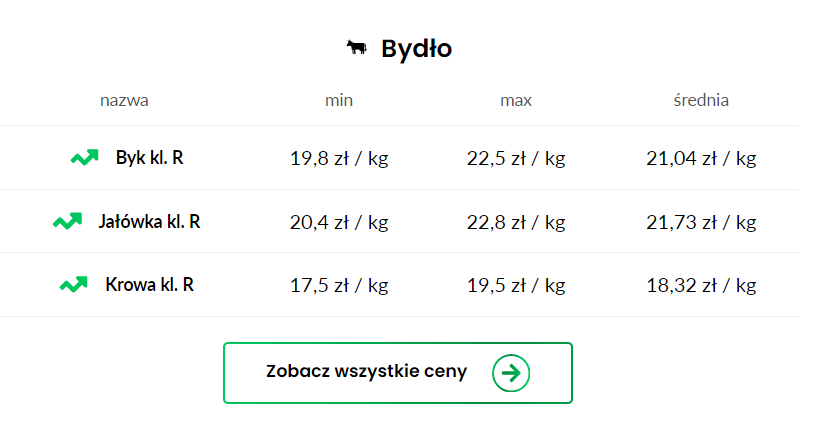813x426 pixels.
Task: Click Jałówka average price 21,73 zł / kg
Action: click(701, 222)
